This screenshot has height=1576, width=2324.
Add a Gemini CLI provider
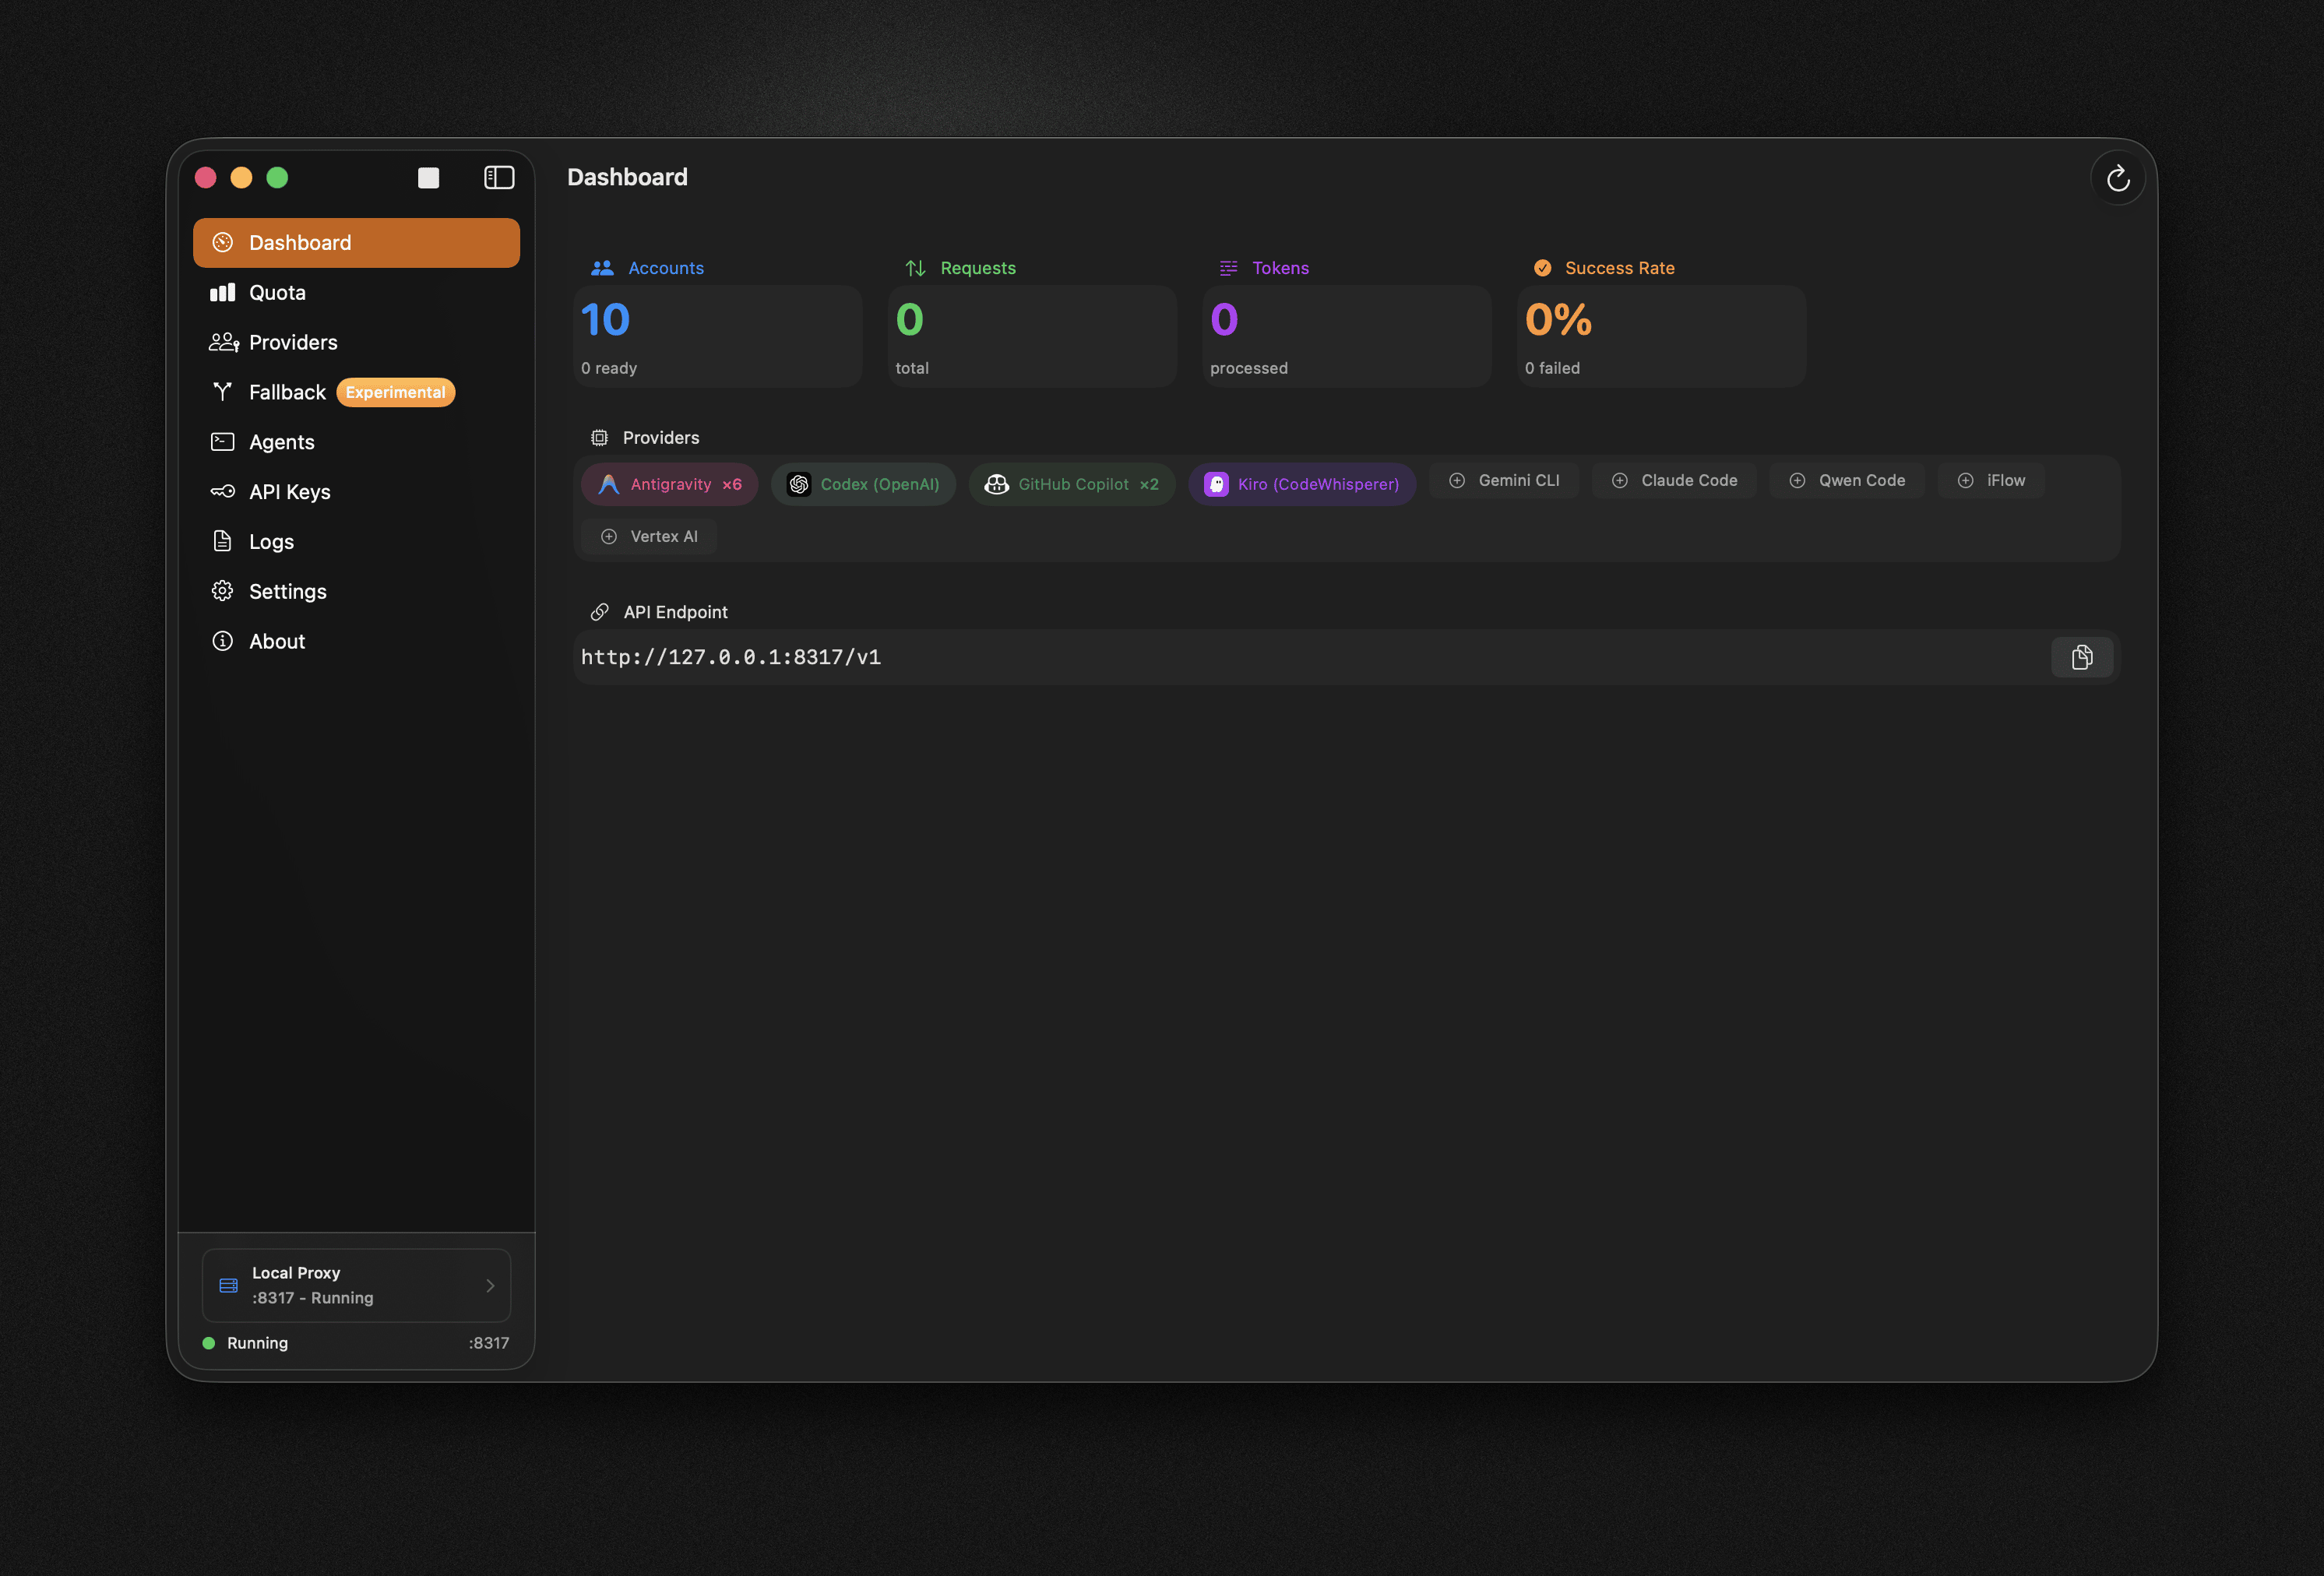(1504, 481)
